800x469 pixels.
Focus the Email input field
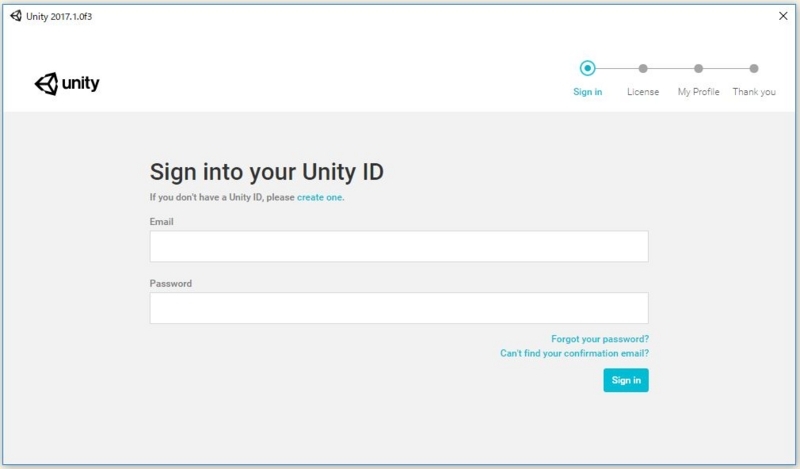(399, 246)
